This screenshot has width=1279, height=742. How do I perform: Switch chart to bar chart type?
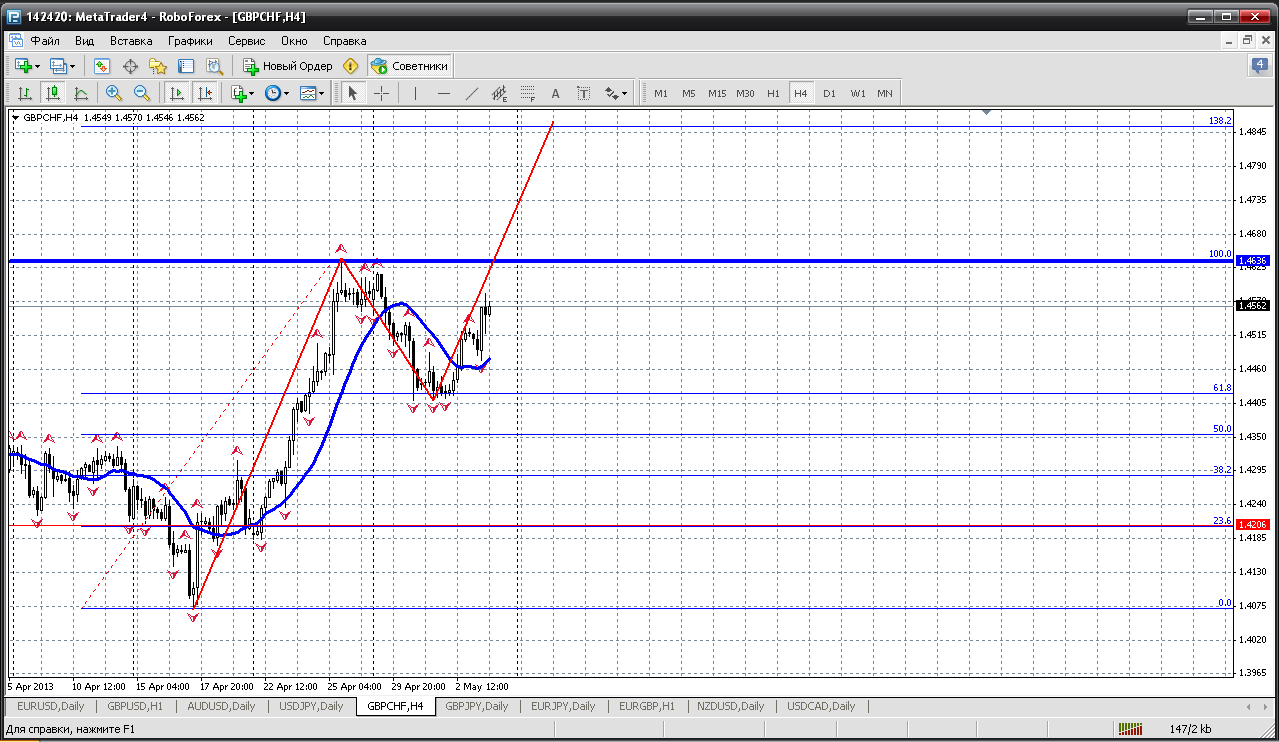coord(25,93)
